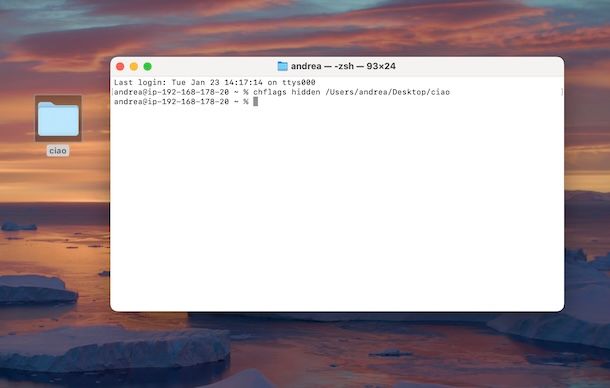Viewport: 610px width, 388px height.
Task: Click the second andrea@ip-192-168-178-20 prompt
Action: click(x=172, y=102)
